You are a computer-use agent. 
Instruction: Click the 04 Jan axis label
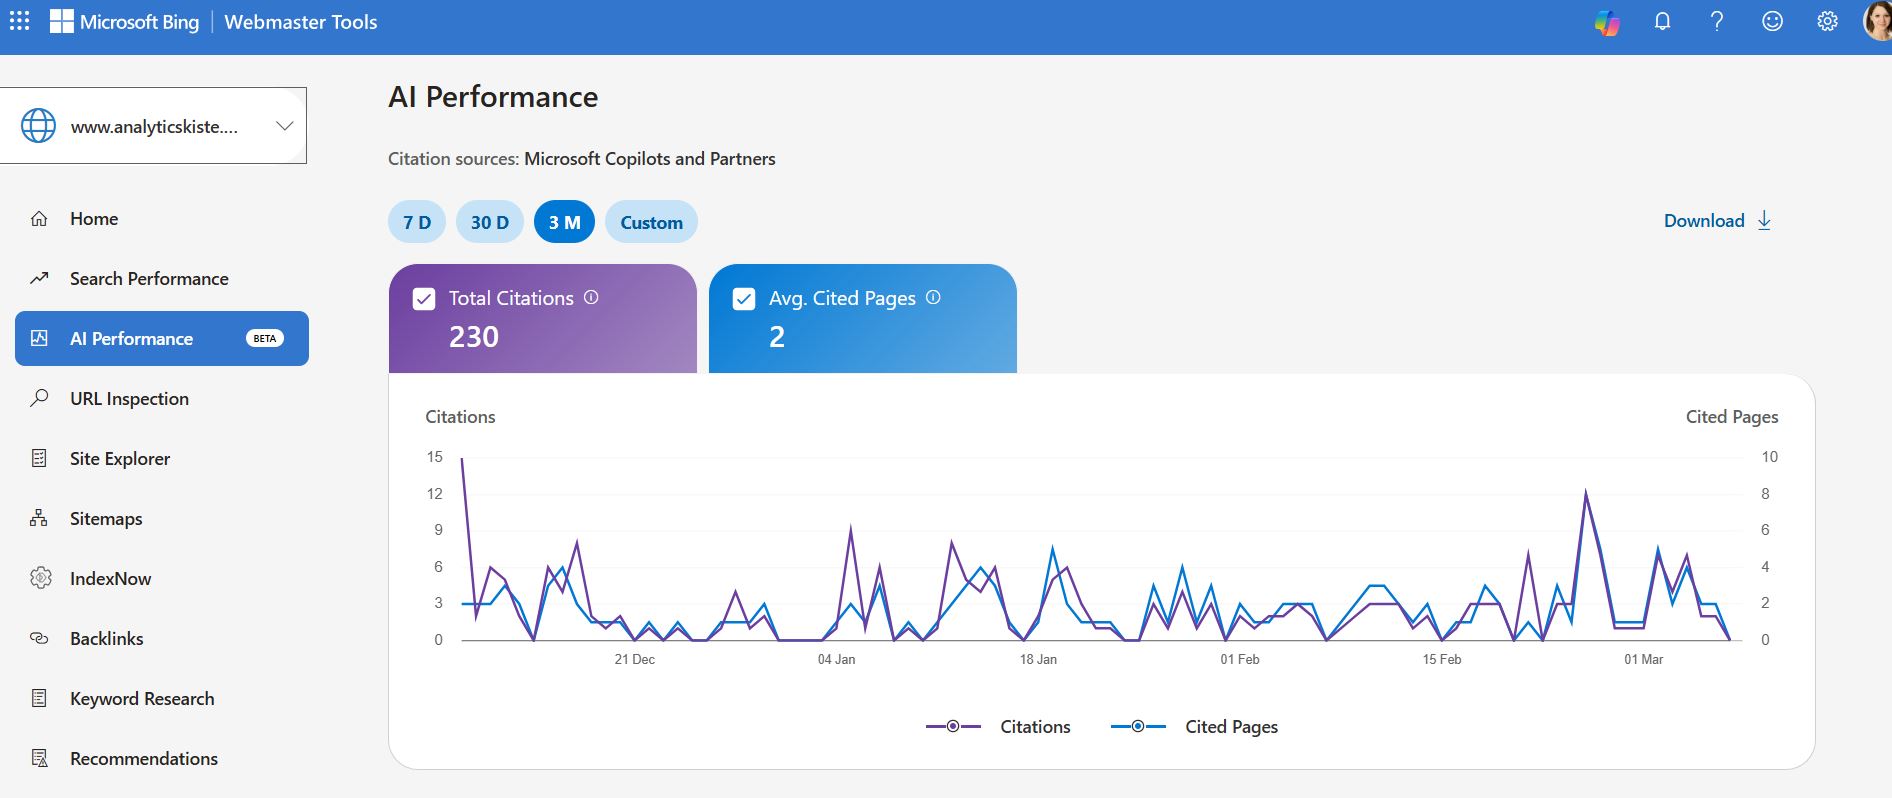pyautogui.click(x=836, y=659)
